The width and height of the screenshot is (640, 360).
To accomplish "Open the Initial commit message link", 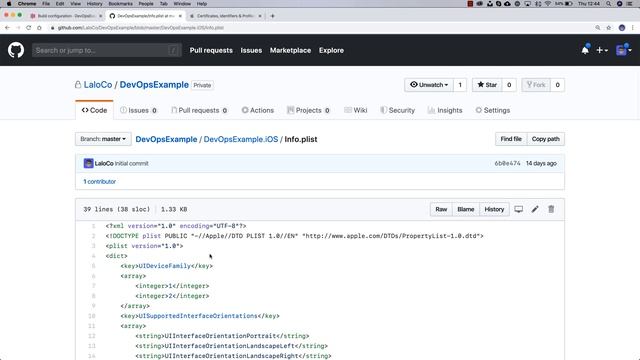I will (131, 163).
